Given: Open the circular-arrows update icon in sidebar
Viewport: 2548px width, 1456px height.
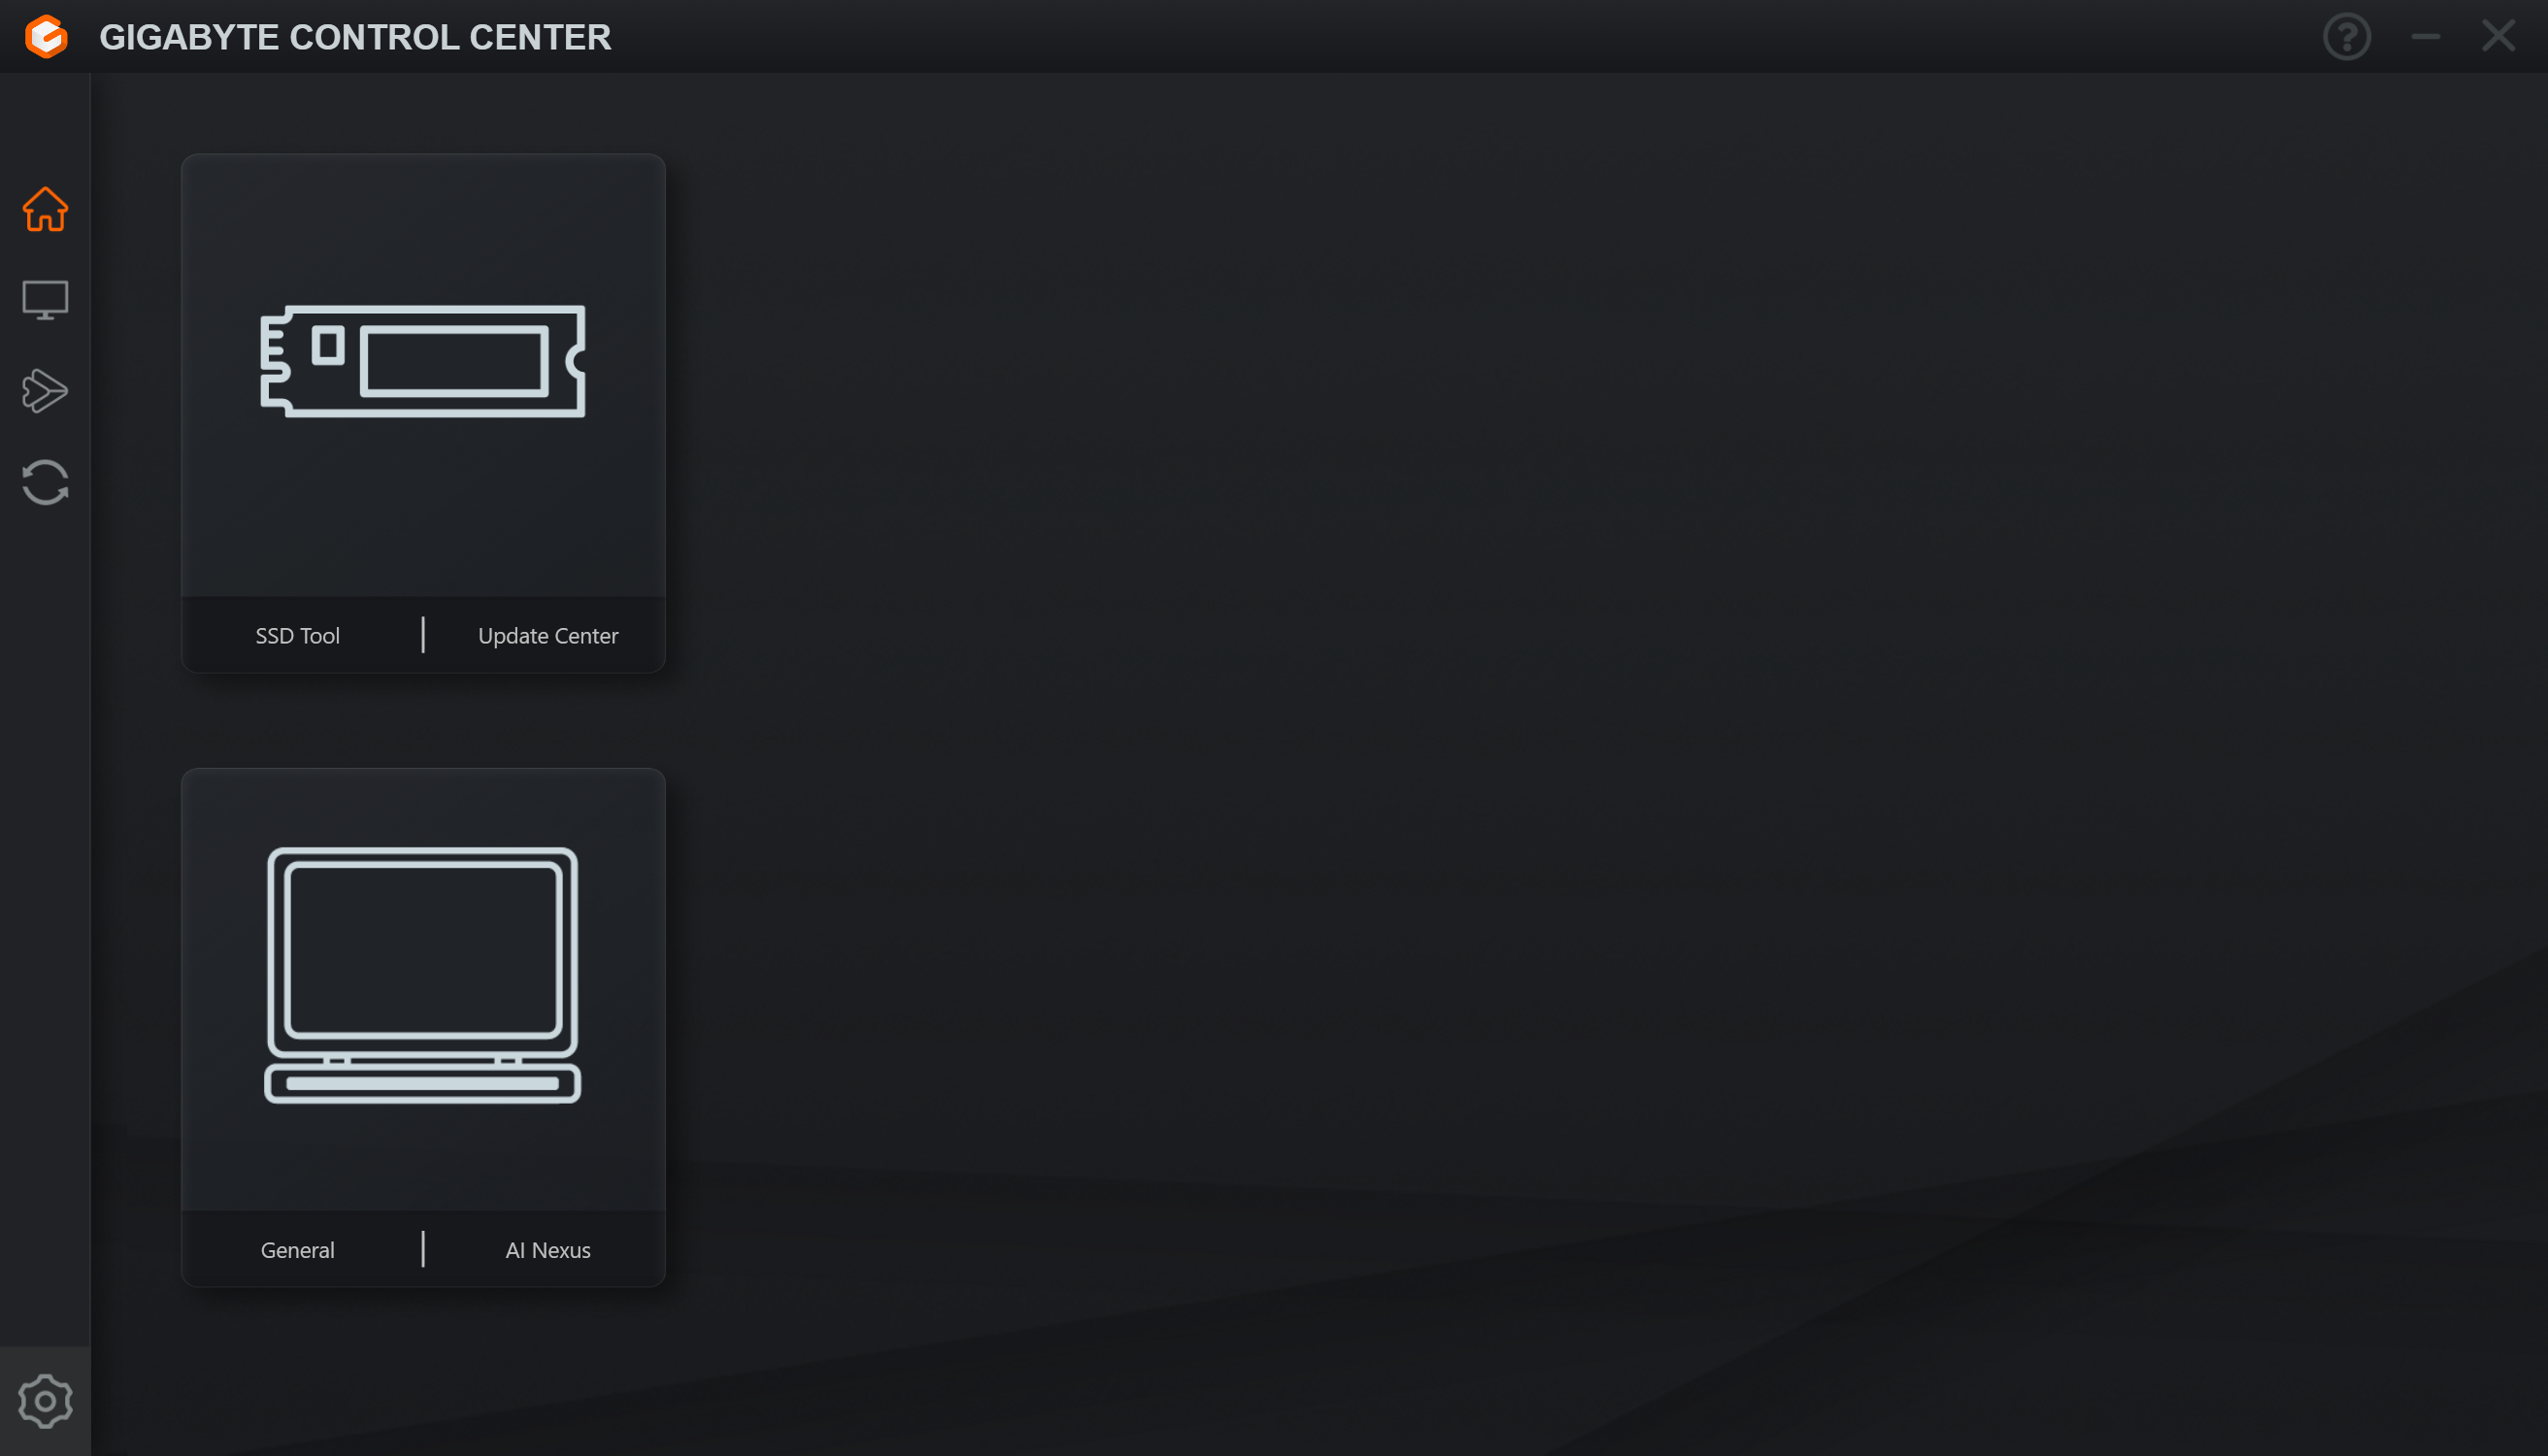Looking at the screenshot, I should coord(45,482).
